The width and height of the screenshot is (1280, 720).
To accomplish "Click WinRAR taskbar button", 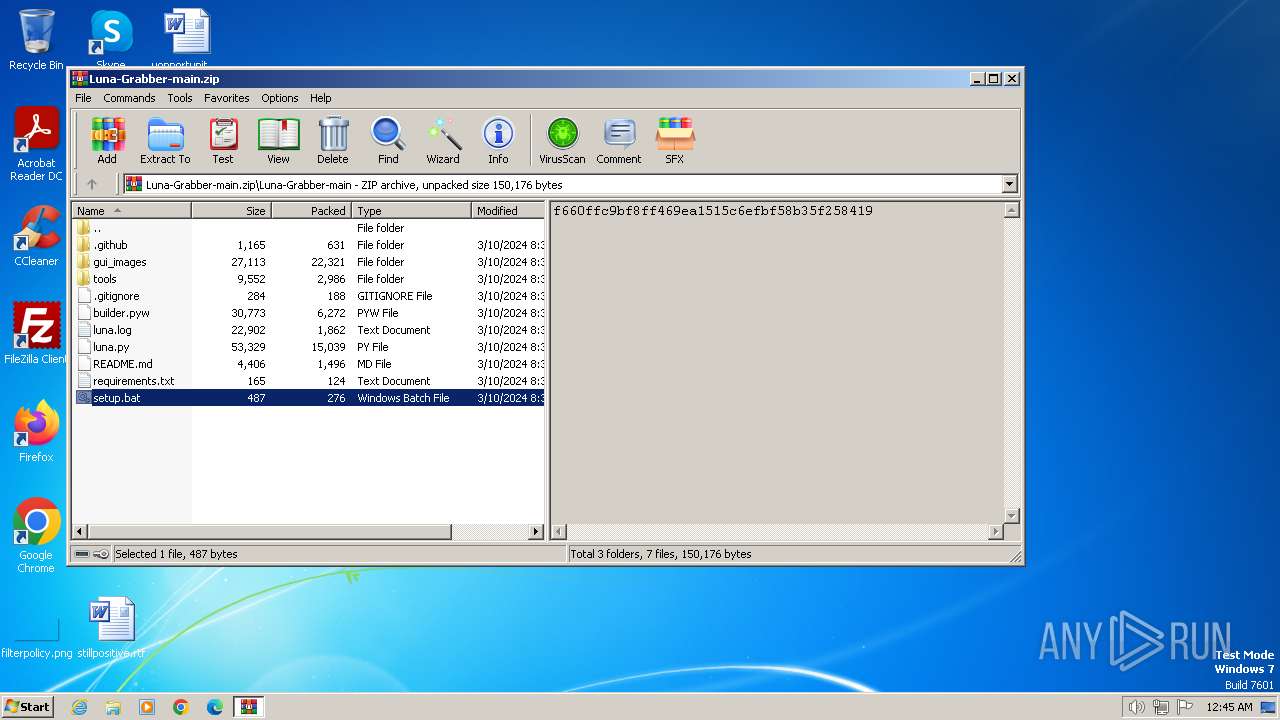I will coord(249,707).
